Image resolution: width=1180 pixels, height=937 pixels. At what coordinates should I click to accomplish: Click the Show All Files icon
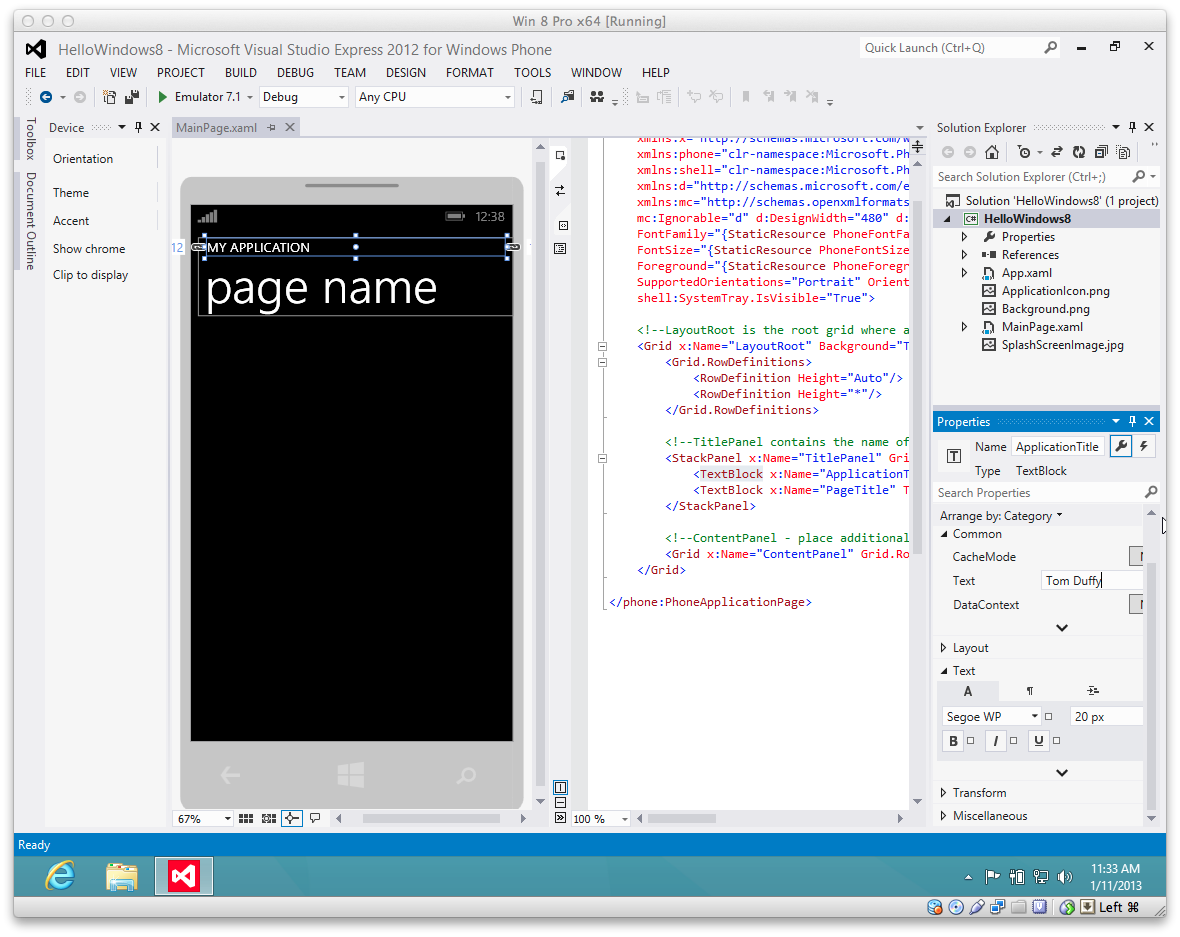pos(1124,153)
